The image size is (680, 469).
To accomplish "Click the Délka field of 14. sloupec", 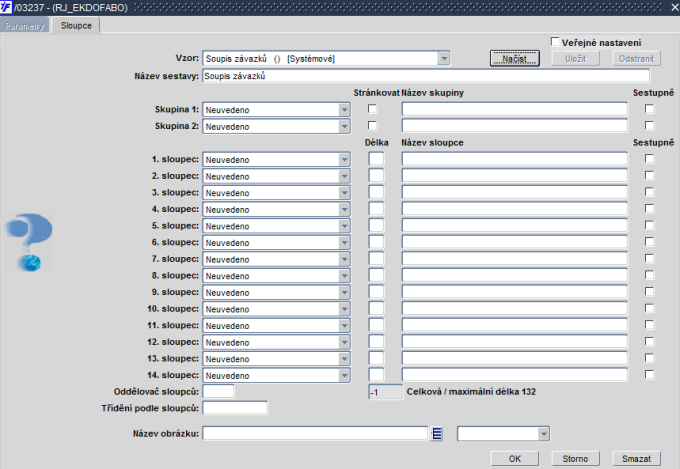I will (376, 375).
